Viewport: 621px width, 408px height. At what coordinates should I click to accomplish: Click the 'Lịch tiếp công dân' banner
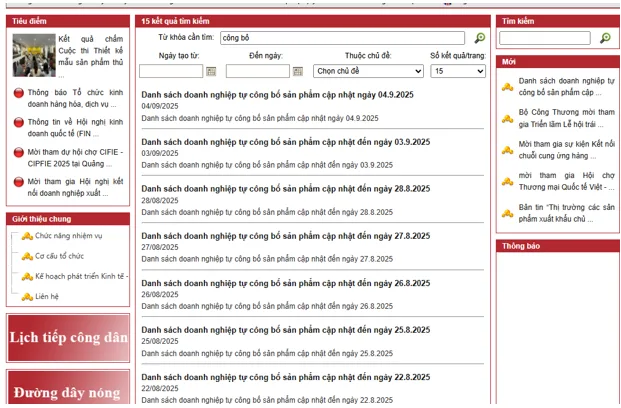click(x=68, y=338)
